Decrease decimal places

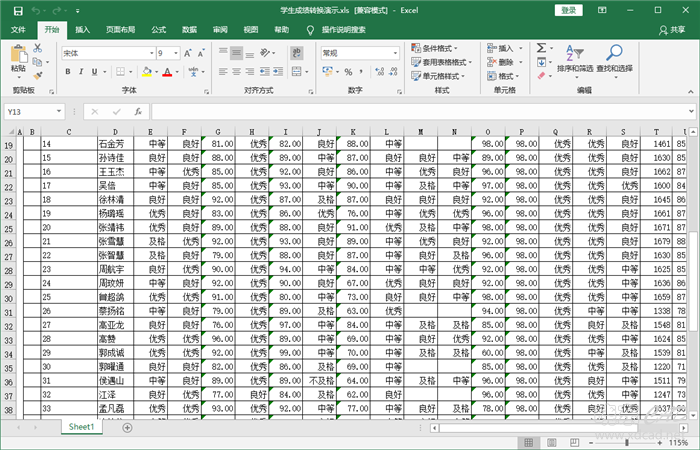tap(393, 71)
